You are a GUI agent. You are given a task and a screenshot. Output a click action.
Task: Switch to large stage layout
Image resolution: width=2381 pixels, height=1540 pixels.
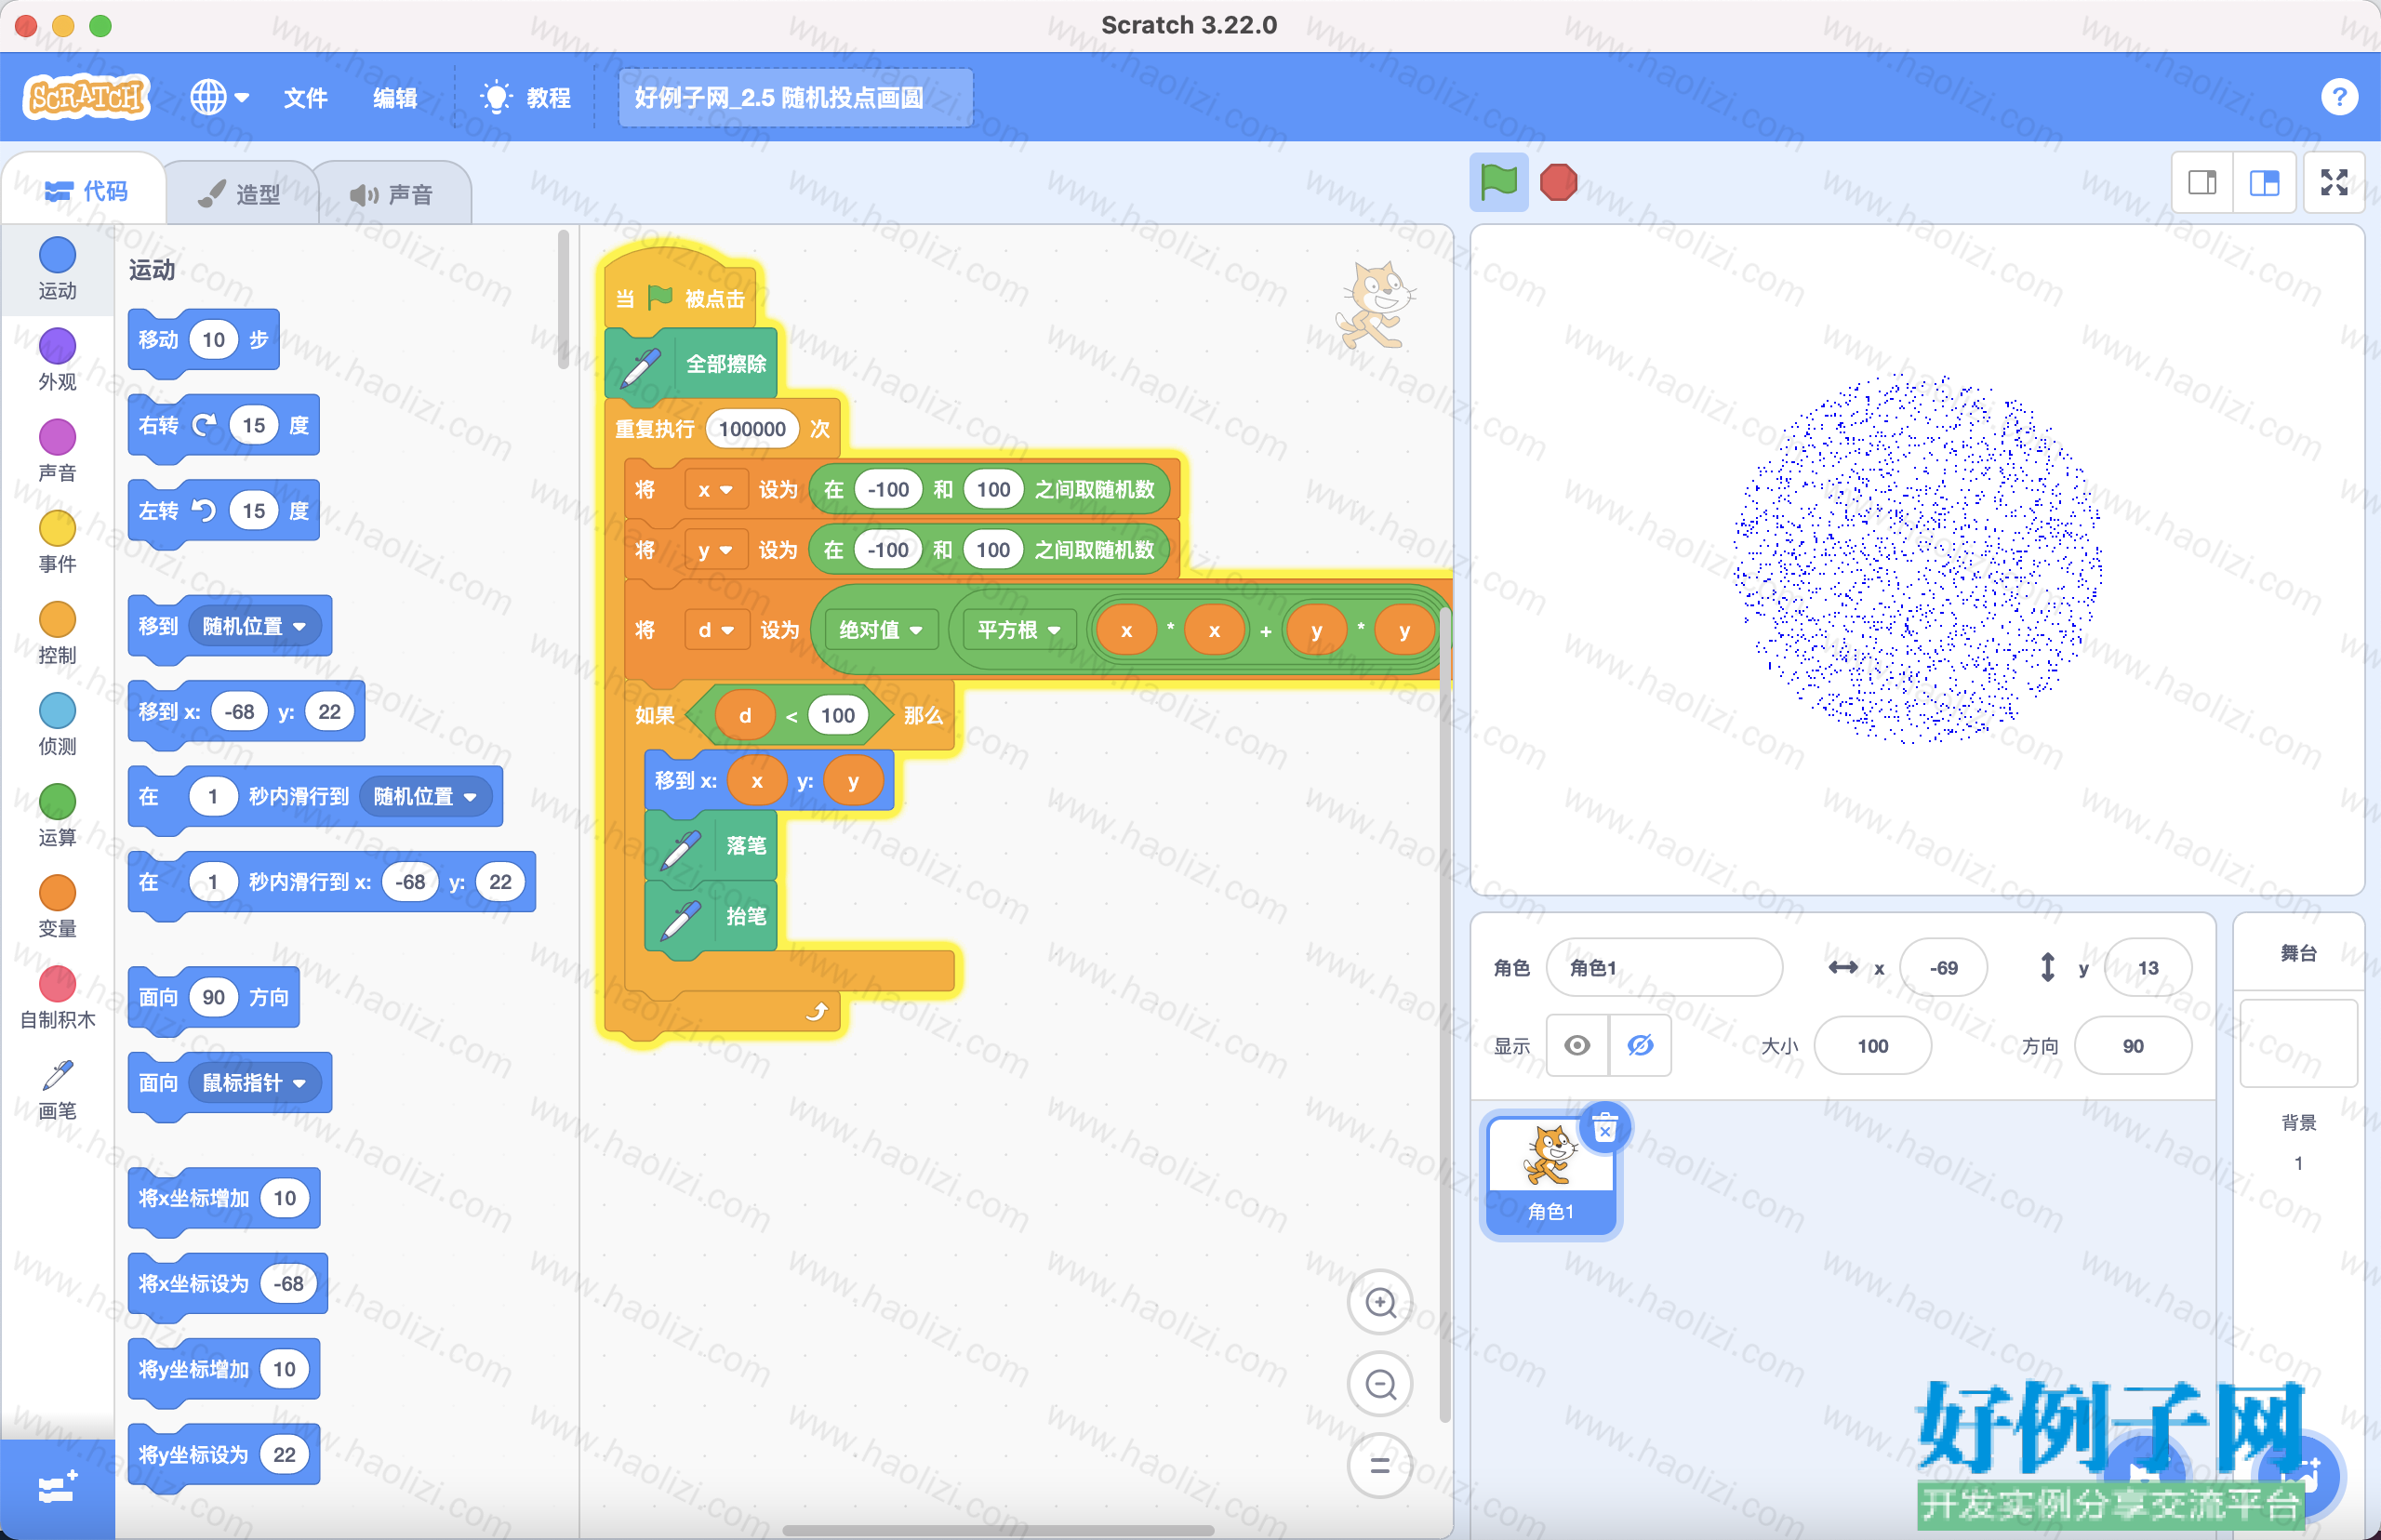[x=2264, y=182]
